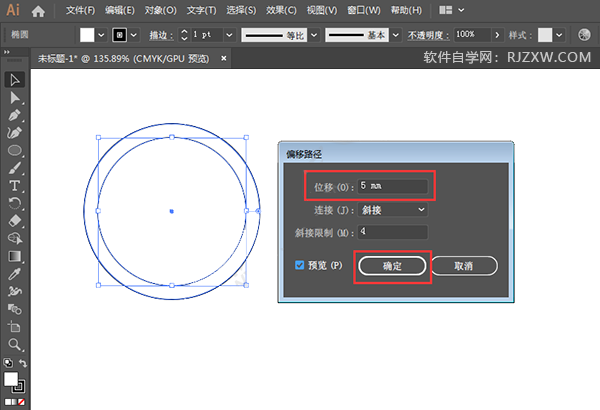The image size is (600, 410).
Task: Select the Shape Builder tool
Action: [x=15, y=238]
